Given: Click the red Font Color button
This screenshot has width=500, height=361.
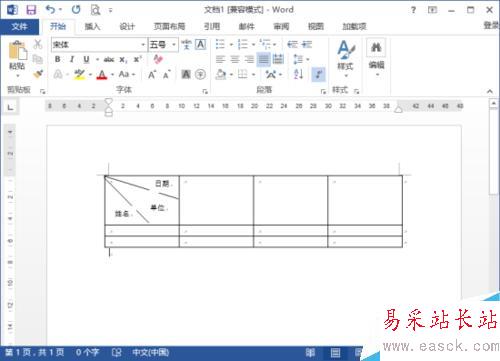Looking at the screenshot, I should point(102,74).
